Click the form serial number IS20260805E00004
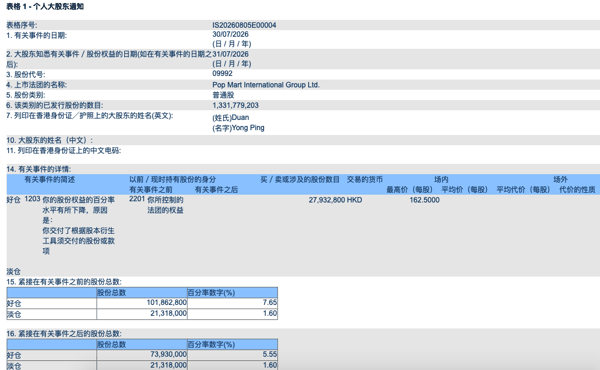Viewport: 600px width, 370px height. point(244,25)
